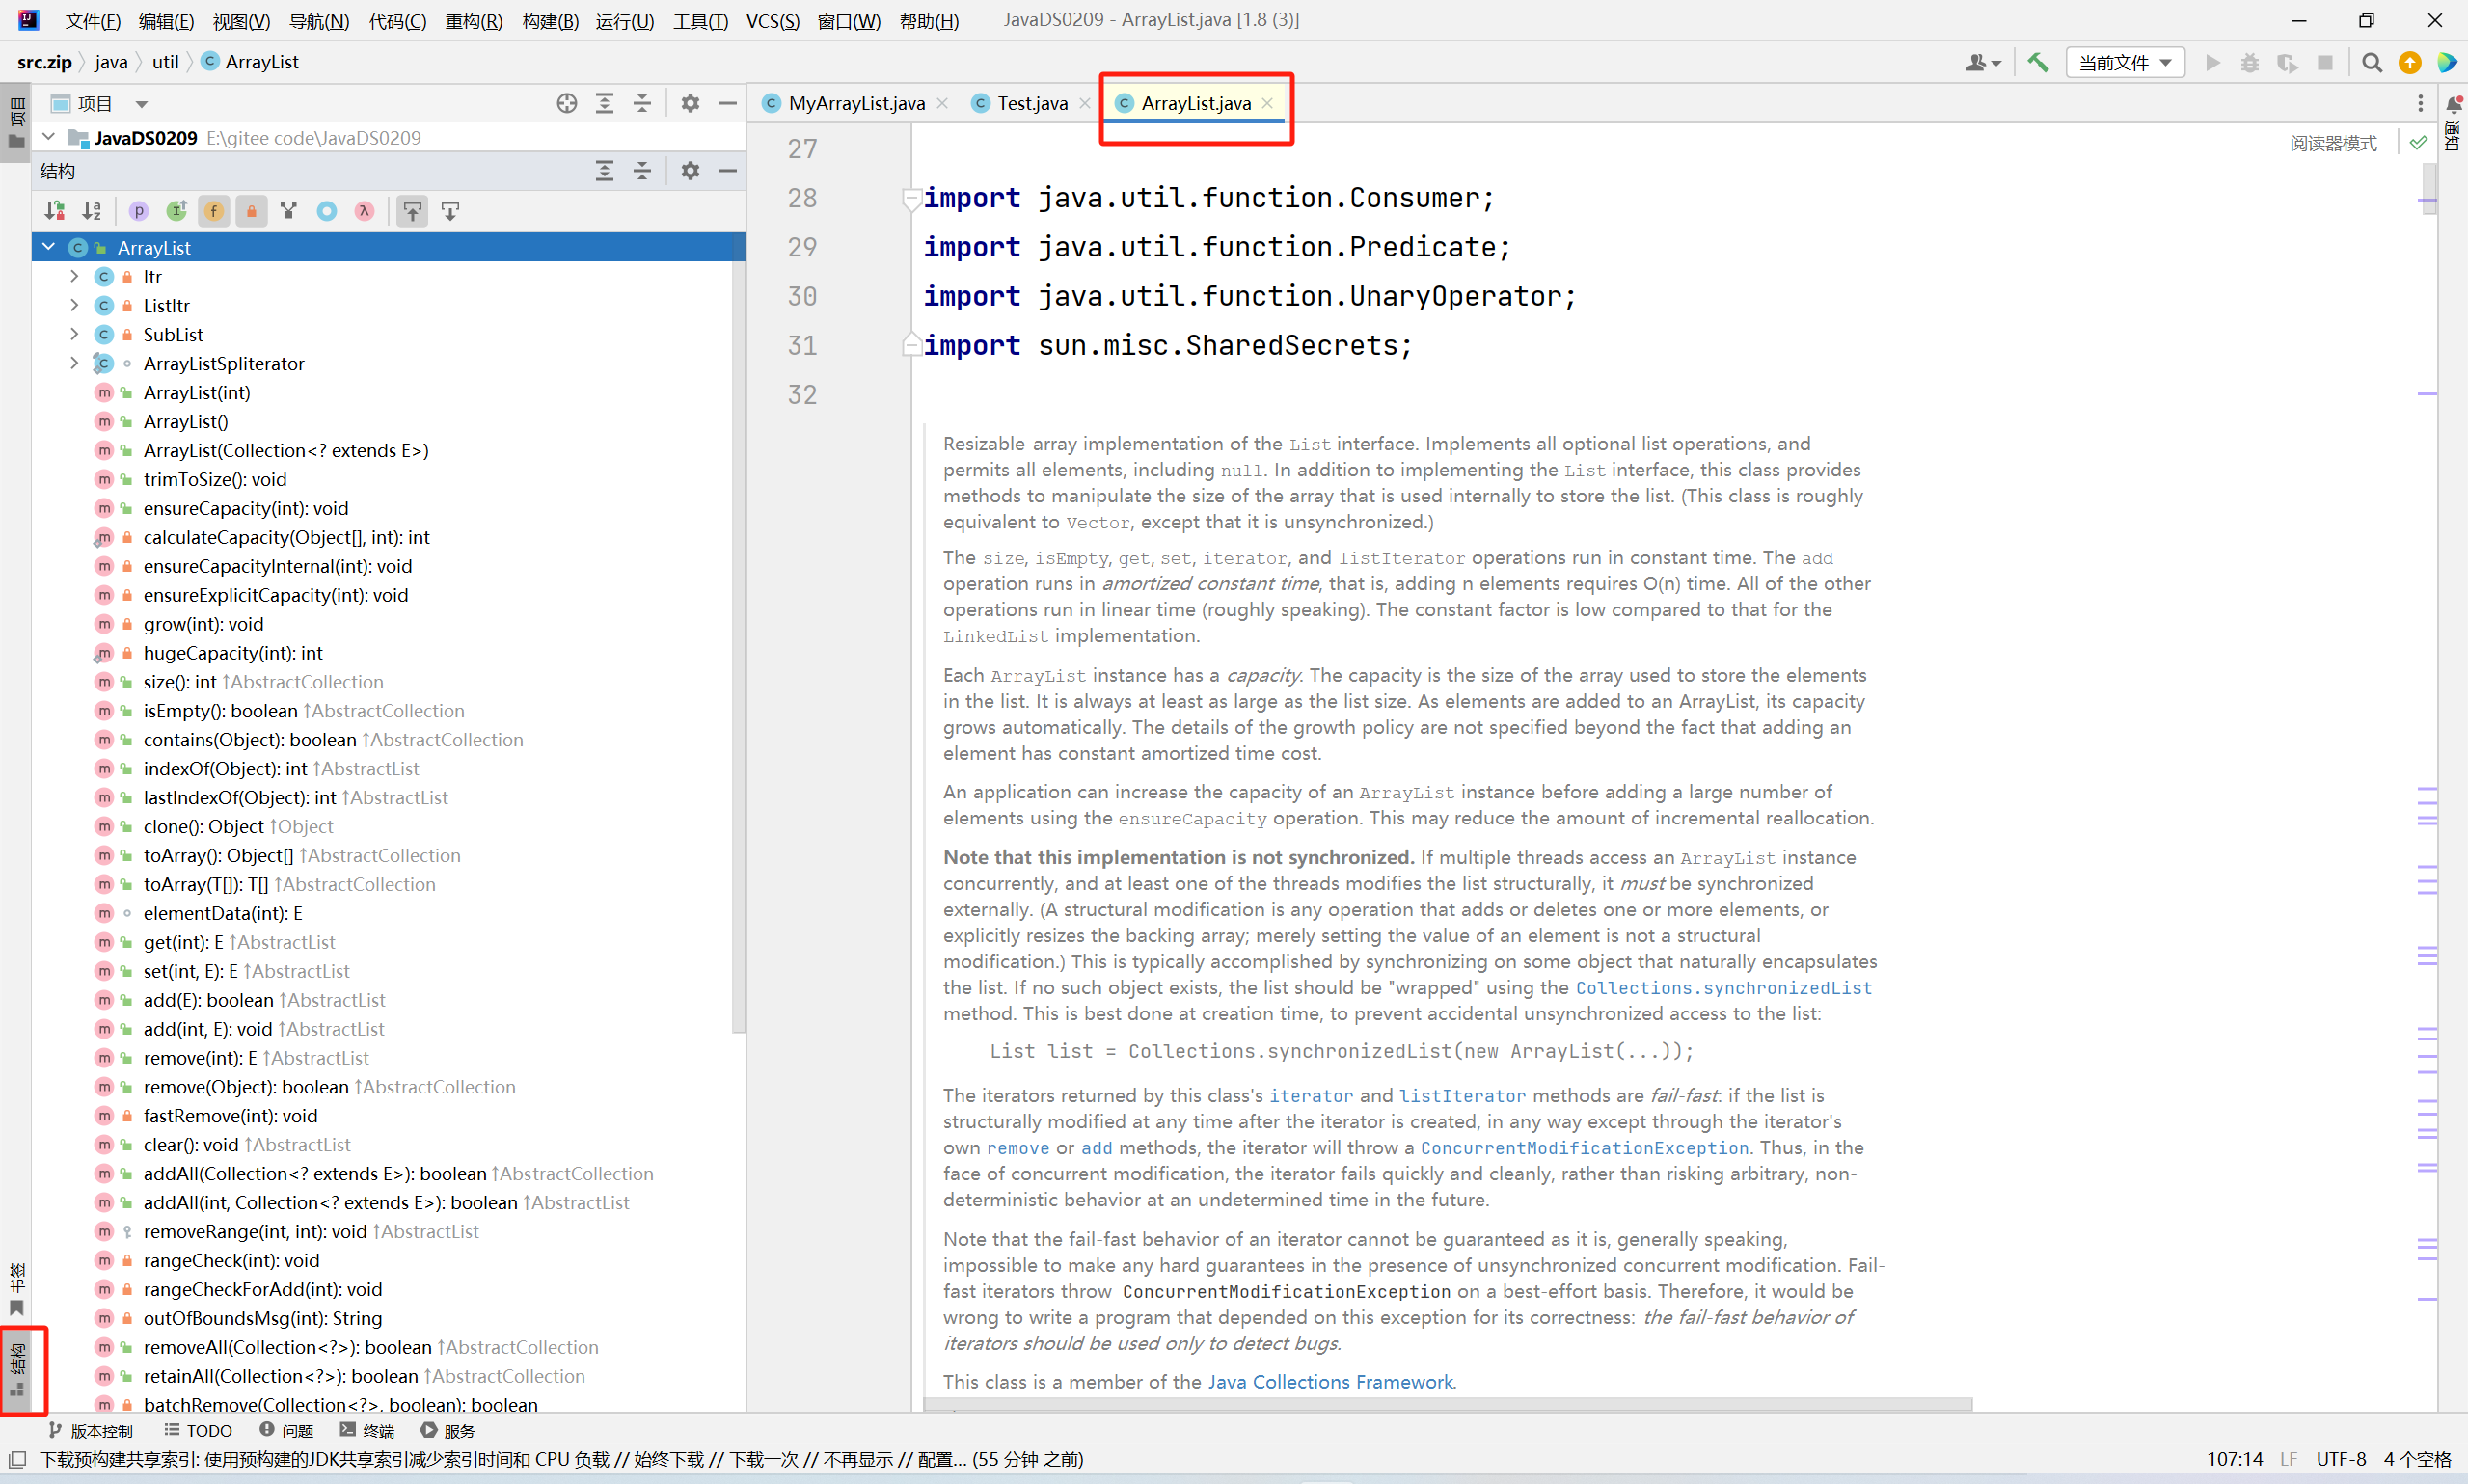This screenshot has width=2468, height=1484.
Task: Click util in the breadcrumb path
Action: [165, 62]
